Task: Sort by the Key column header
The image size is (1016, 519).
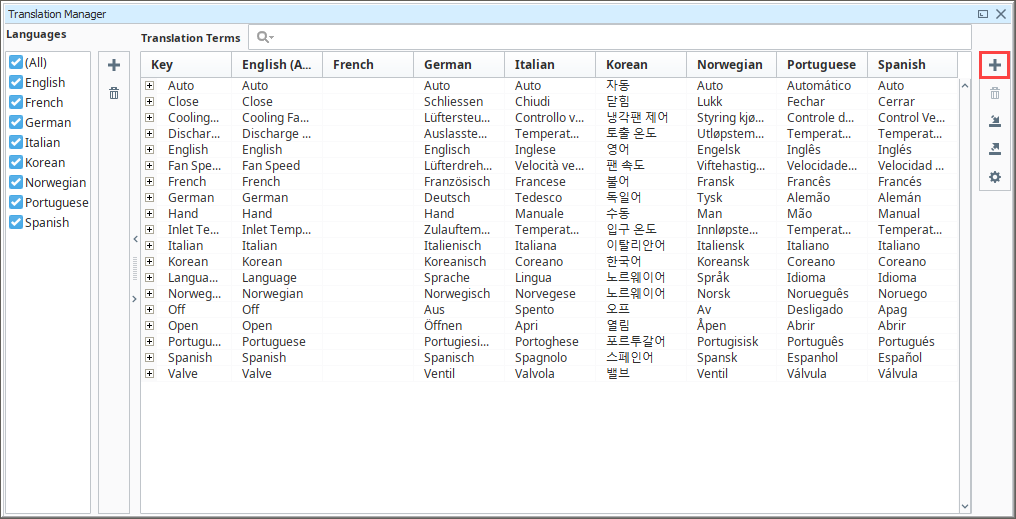Action: point(187,65)
